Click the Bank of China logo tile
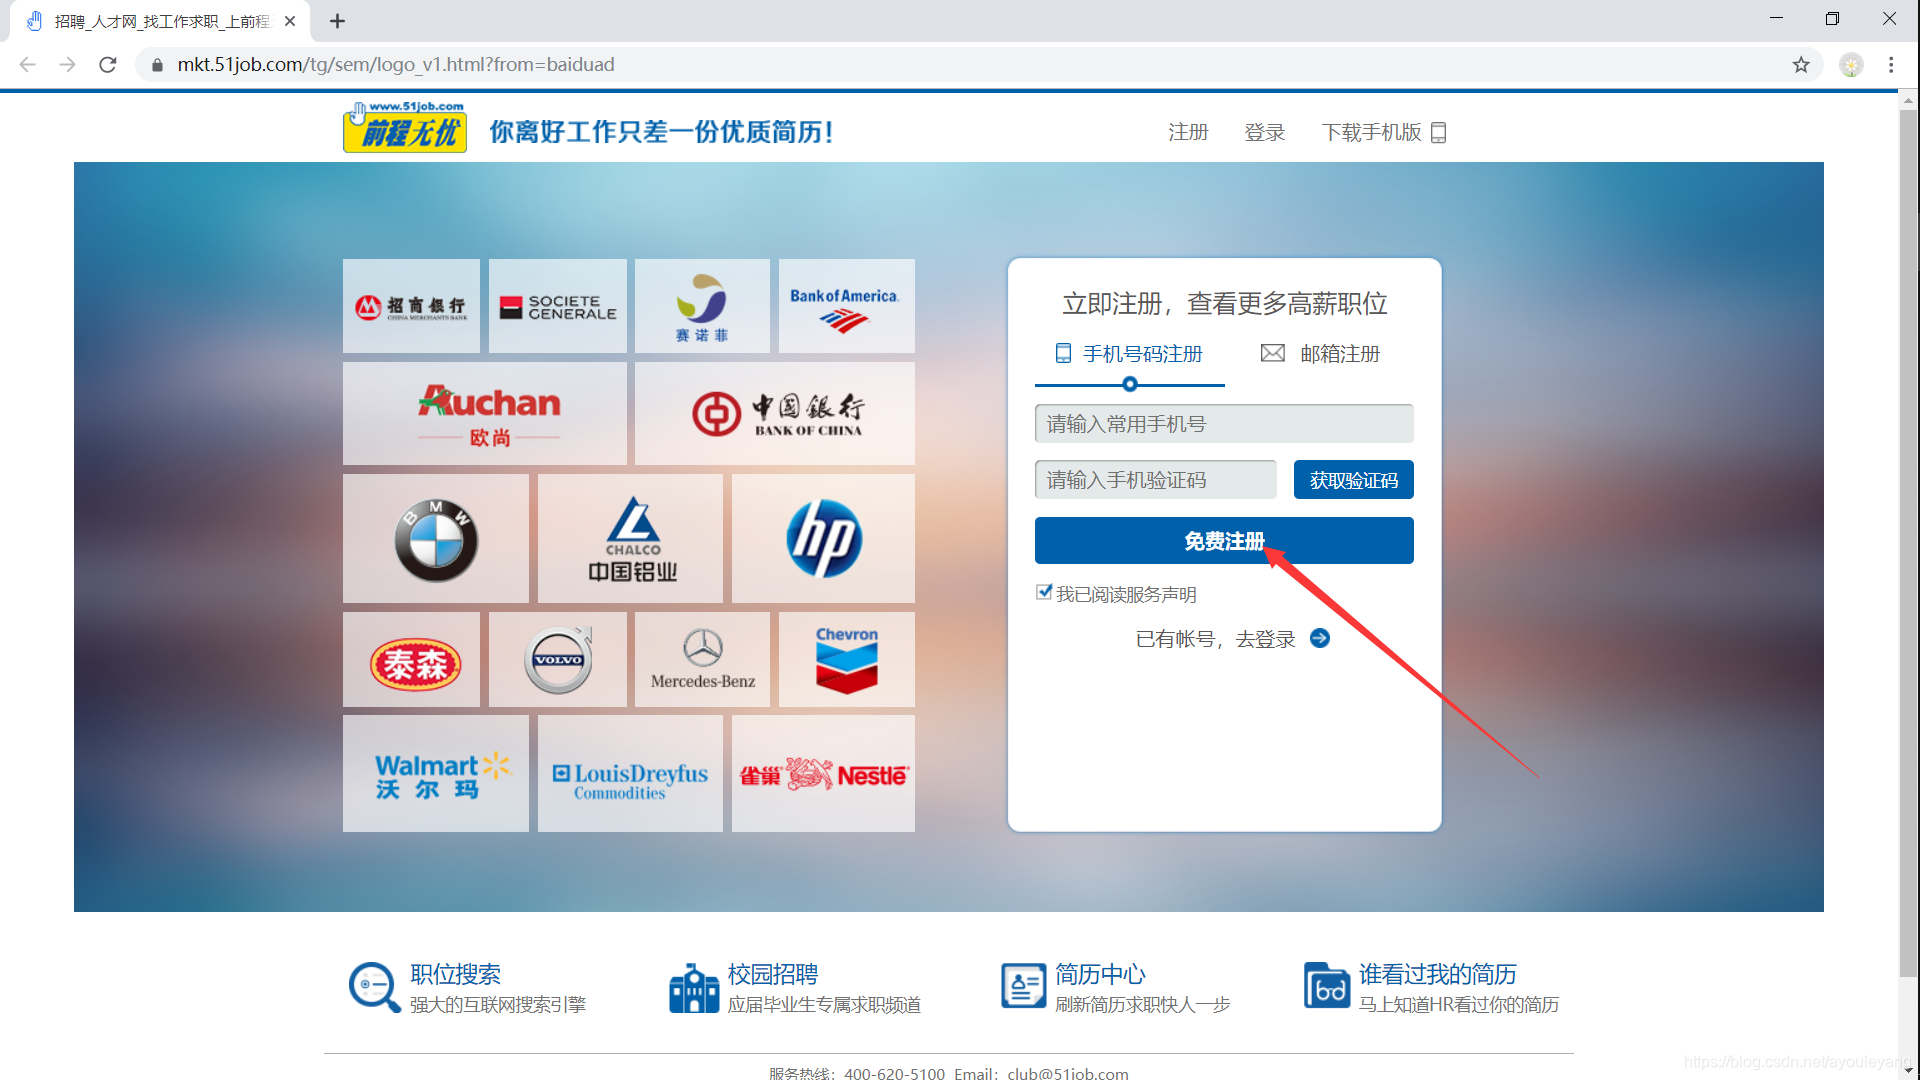Screen dimensions: 1920x1080 click(775, 413)
